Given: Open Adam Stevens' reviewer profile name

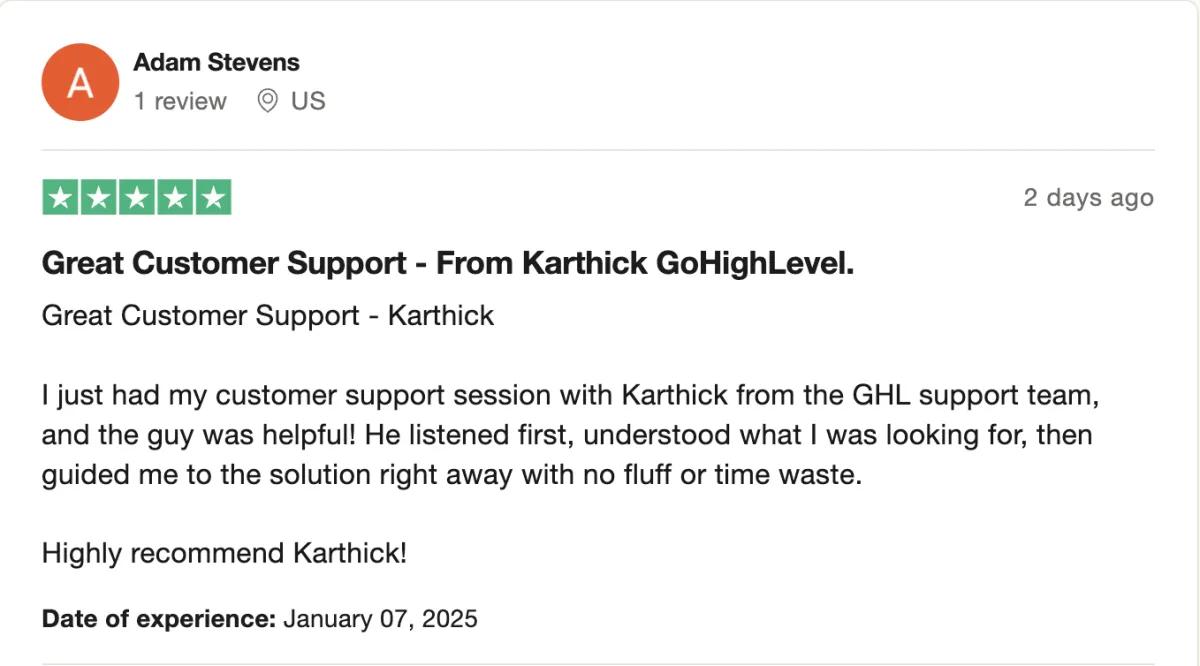Looking at the screenshot, I should (x=216, y=62).
